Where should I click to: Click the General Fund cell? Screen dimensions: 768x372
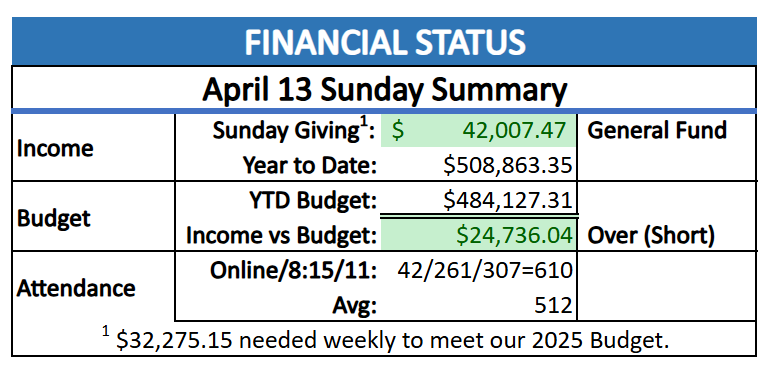click(x=656, y=131)
